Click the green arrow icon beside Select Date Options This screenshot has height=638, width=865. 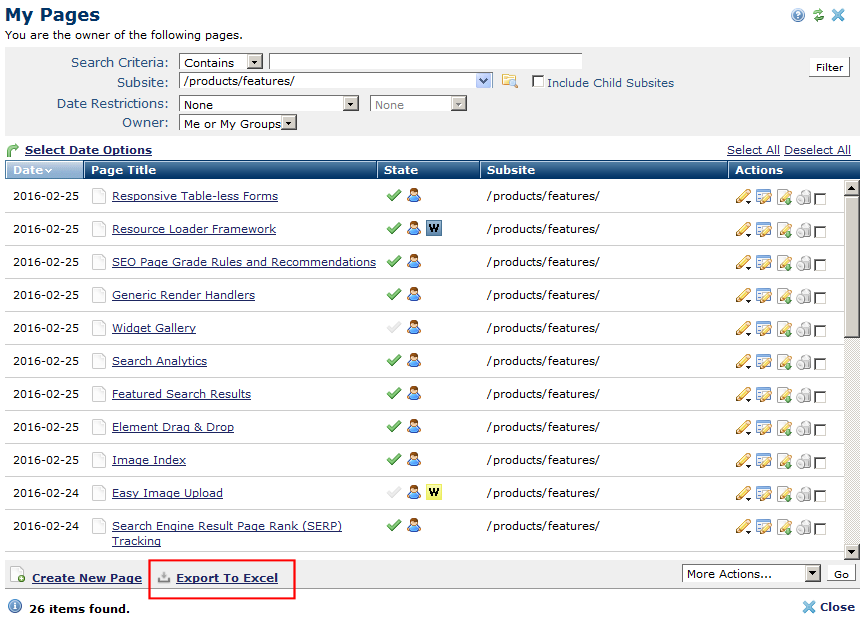[13, 150]
